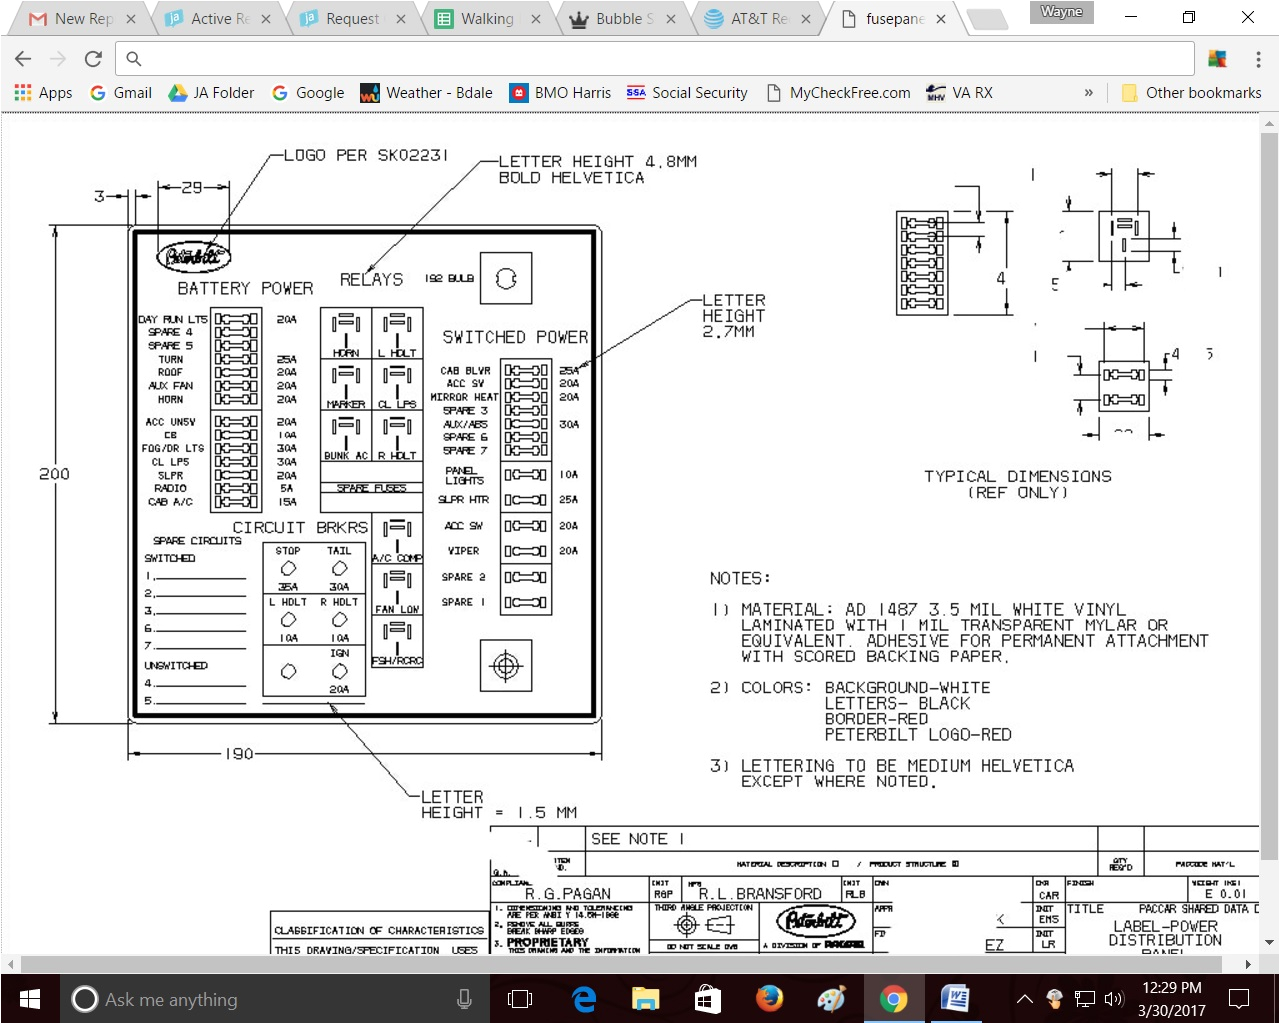Click the network icon in the system tray
This screenshot has height=1024, width=1280.
1083,998
